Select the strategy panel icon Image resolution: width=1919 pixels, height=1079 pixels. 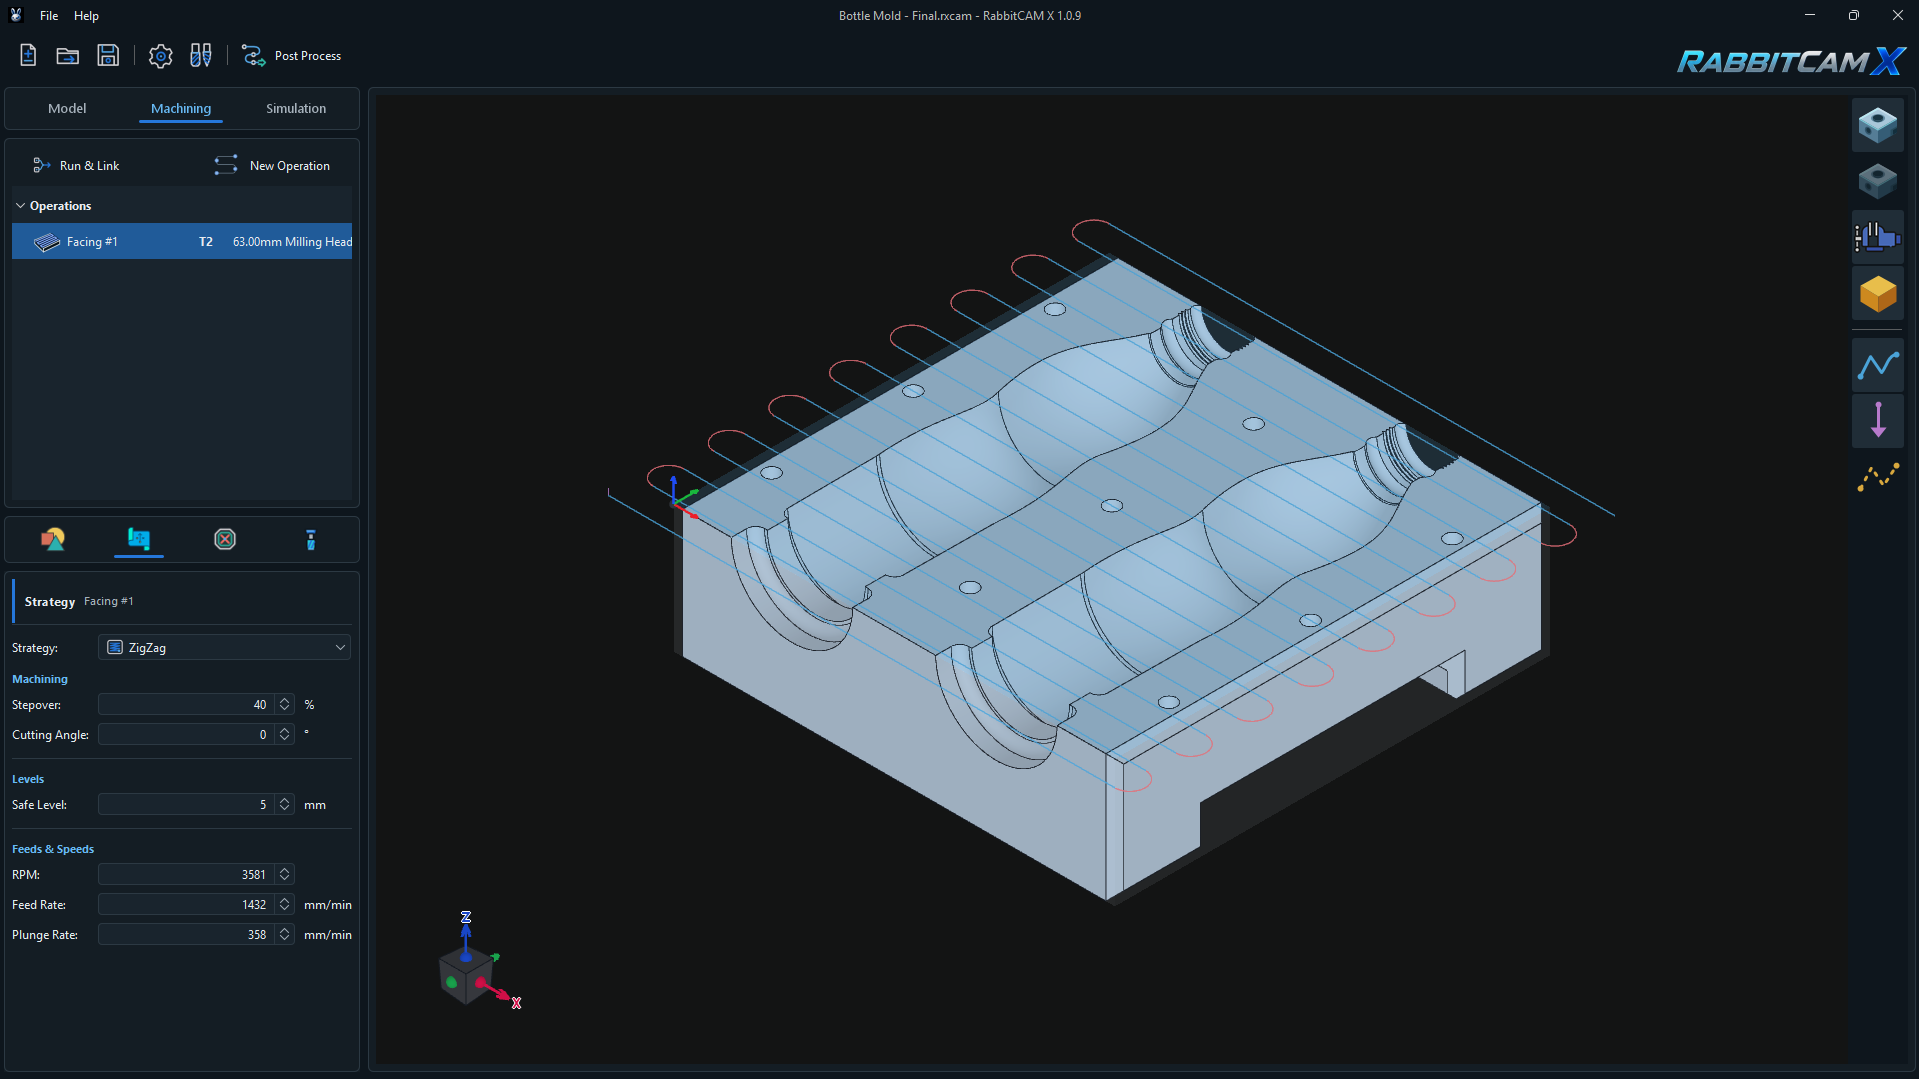(x=139, y=540)
